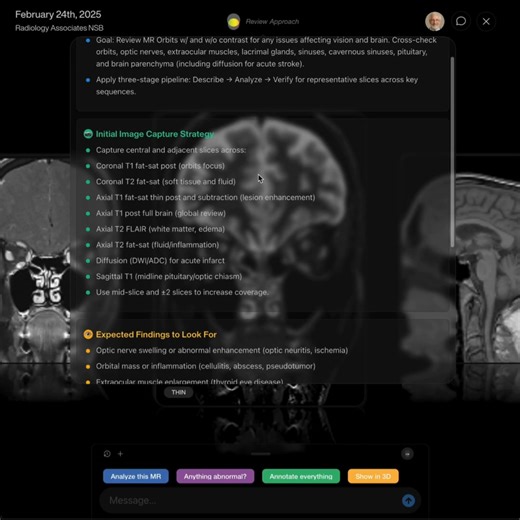The image size is (520, 520).
Task: Select the THIN series tag
Action: (179, 392)
